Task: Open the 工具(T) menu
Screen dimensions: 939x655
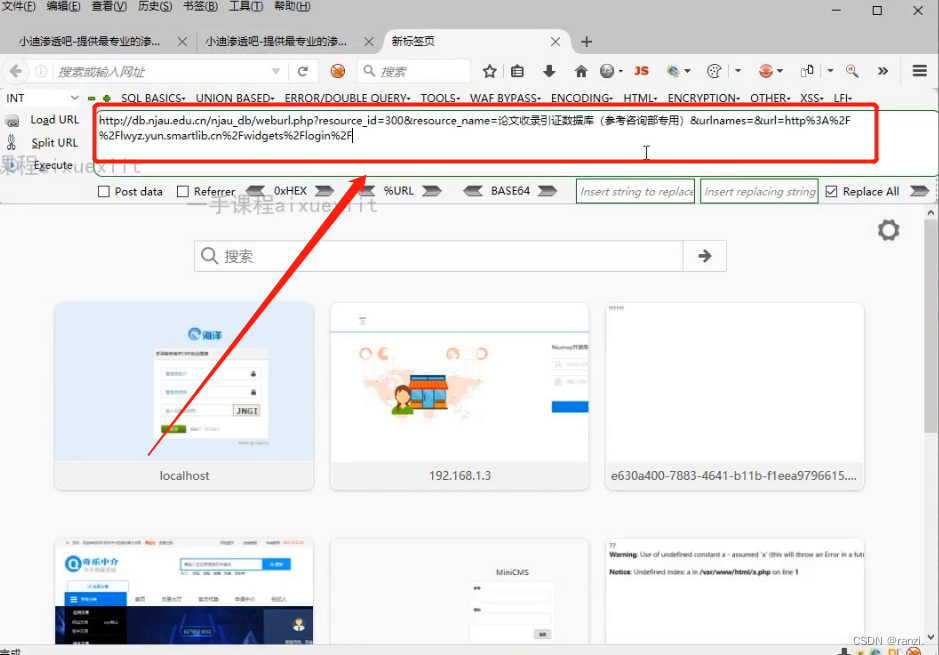Action: (246, 6)
